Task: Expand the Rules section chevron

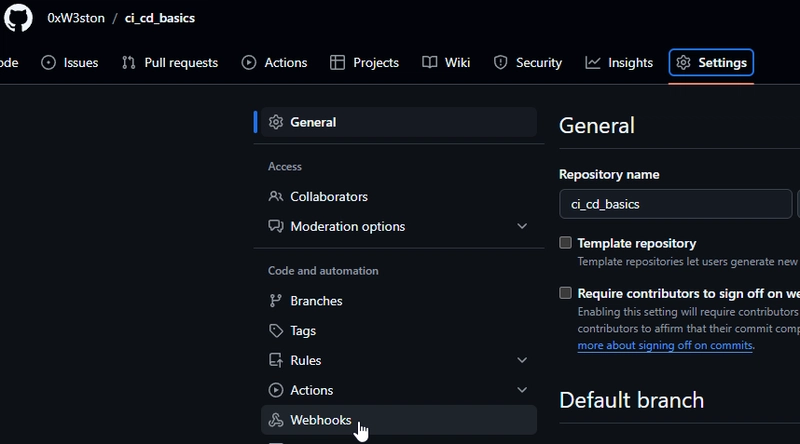Action: 521,360
